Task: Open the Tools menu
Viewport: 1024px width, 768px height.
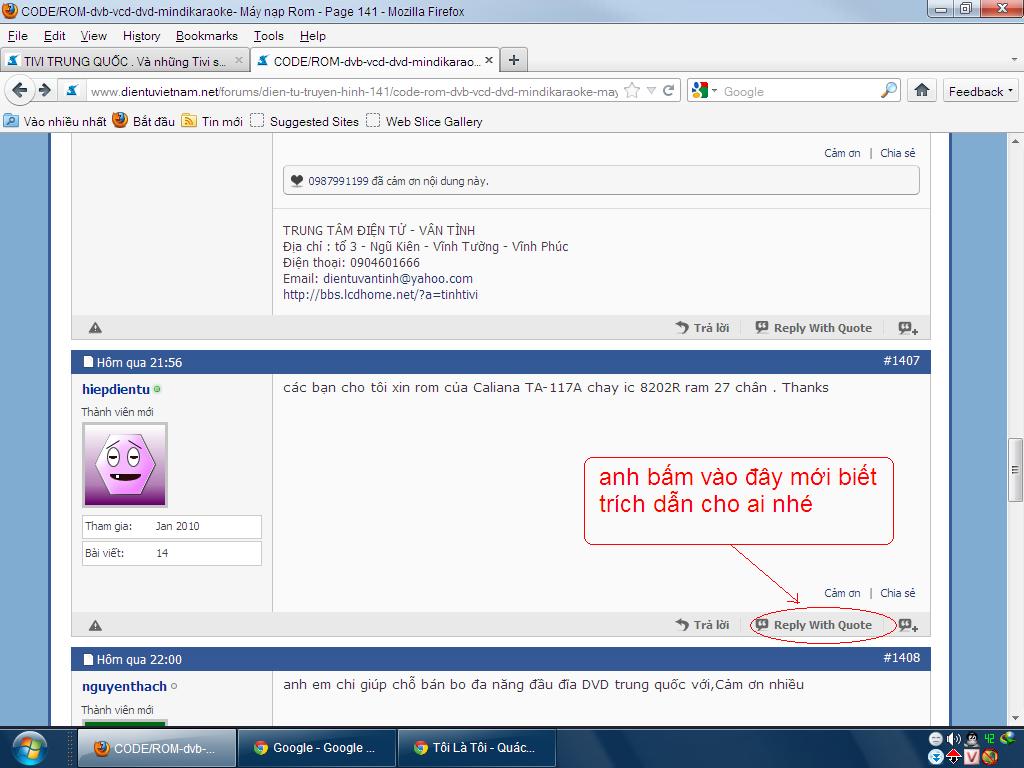Action: [x=268, y=36]
